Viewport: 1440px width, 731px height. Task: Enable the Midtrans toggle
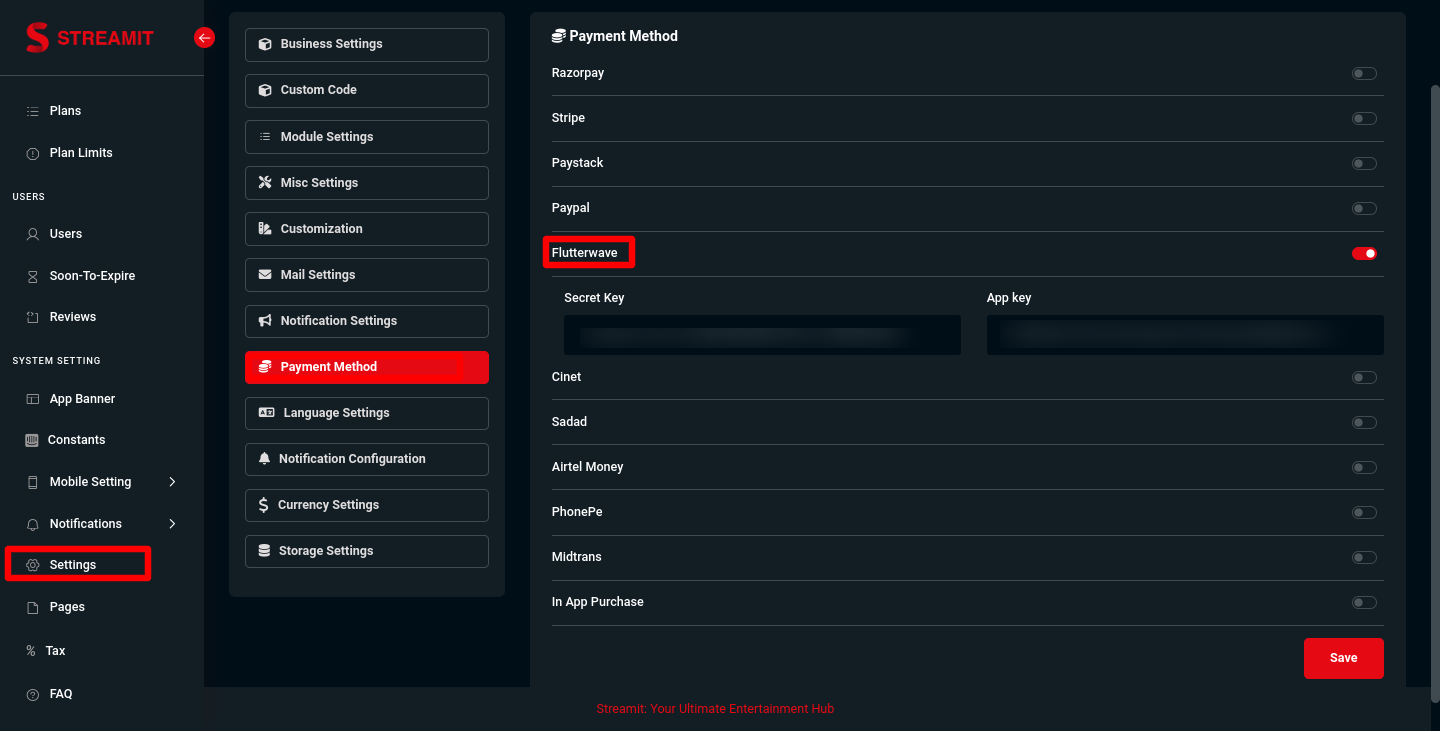coord(1364,557)
